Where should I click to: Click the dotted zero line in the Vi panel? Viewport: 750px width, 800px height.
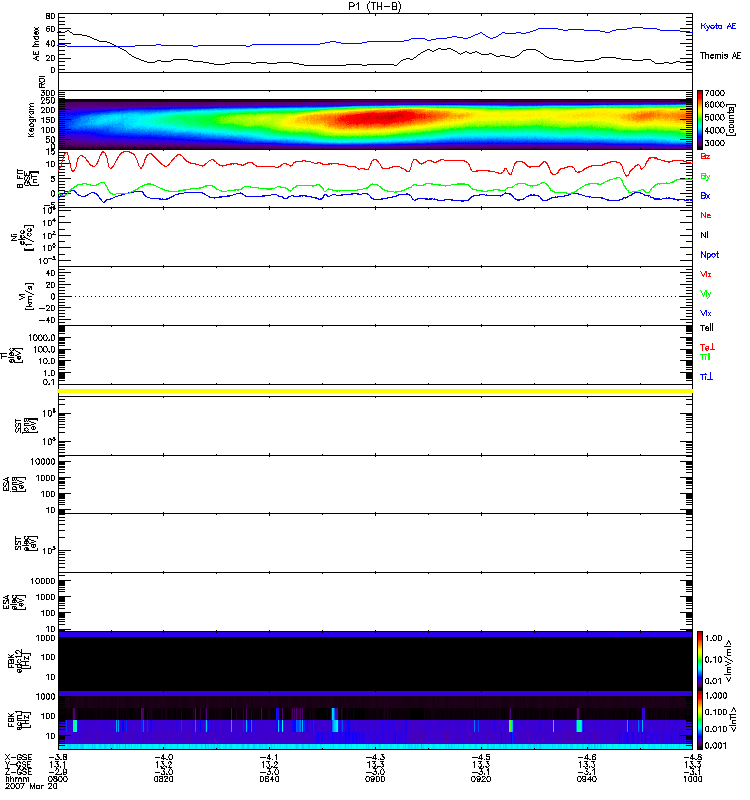pos(375,296)
